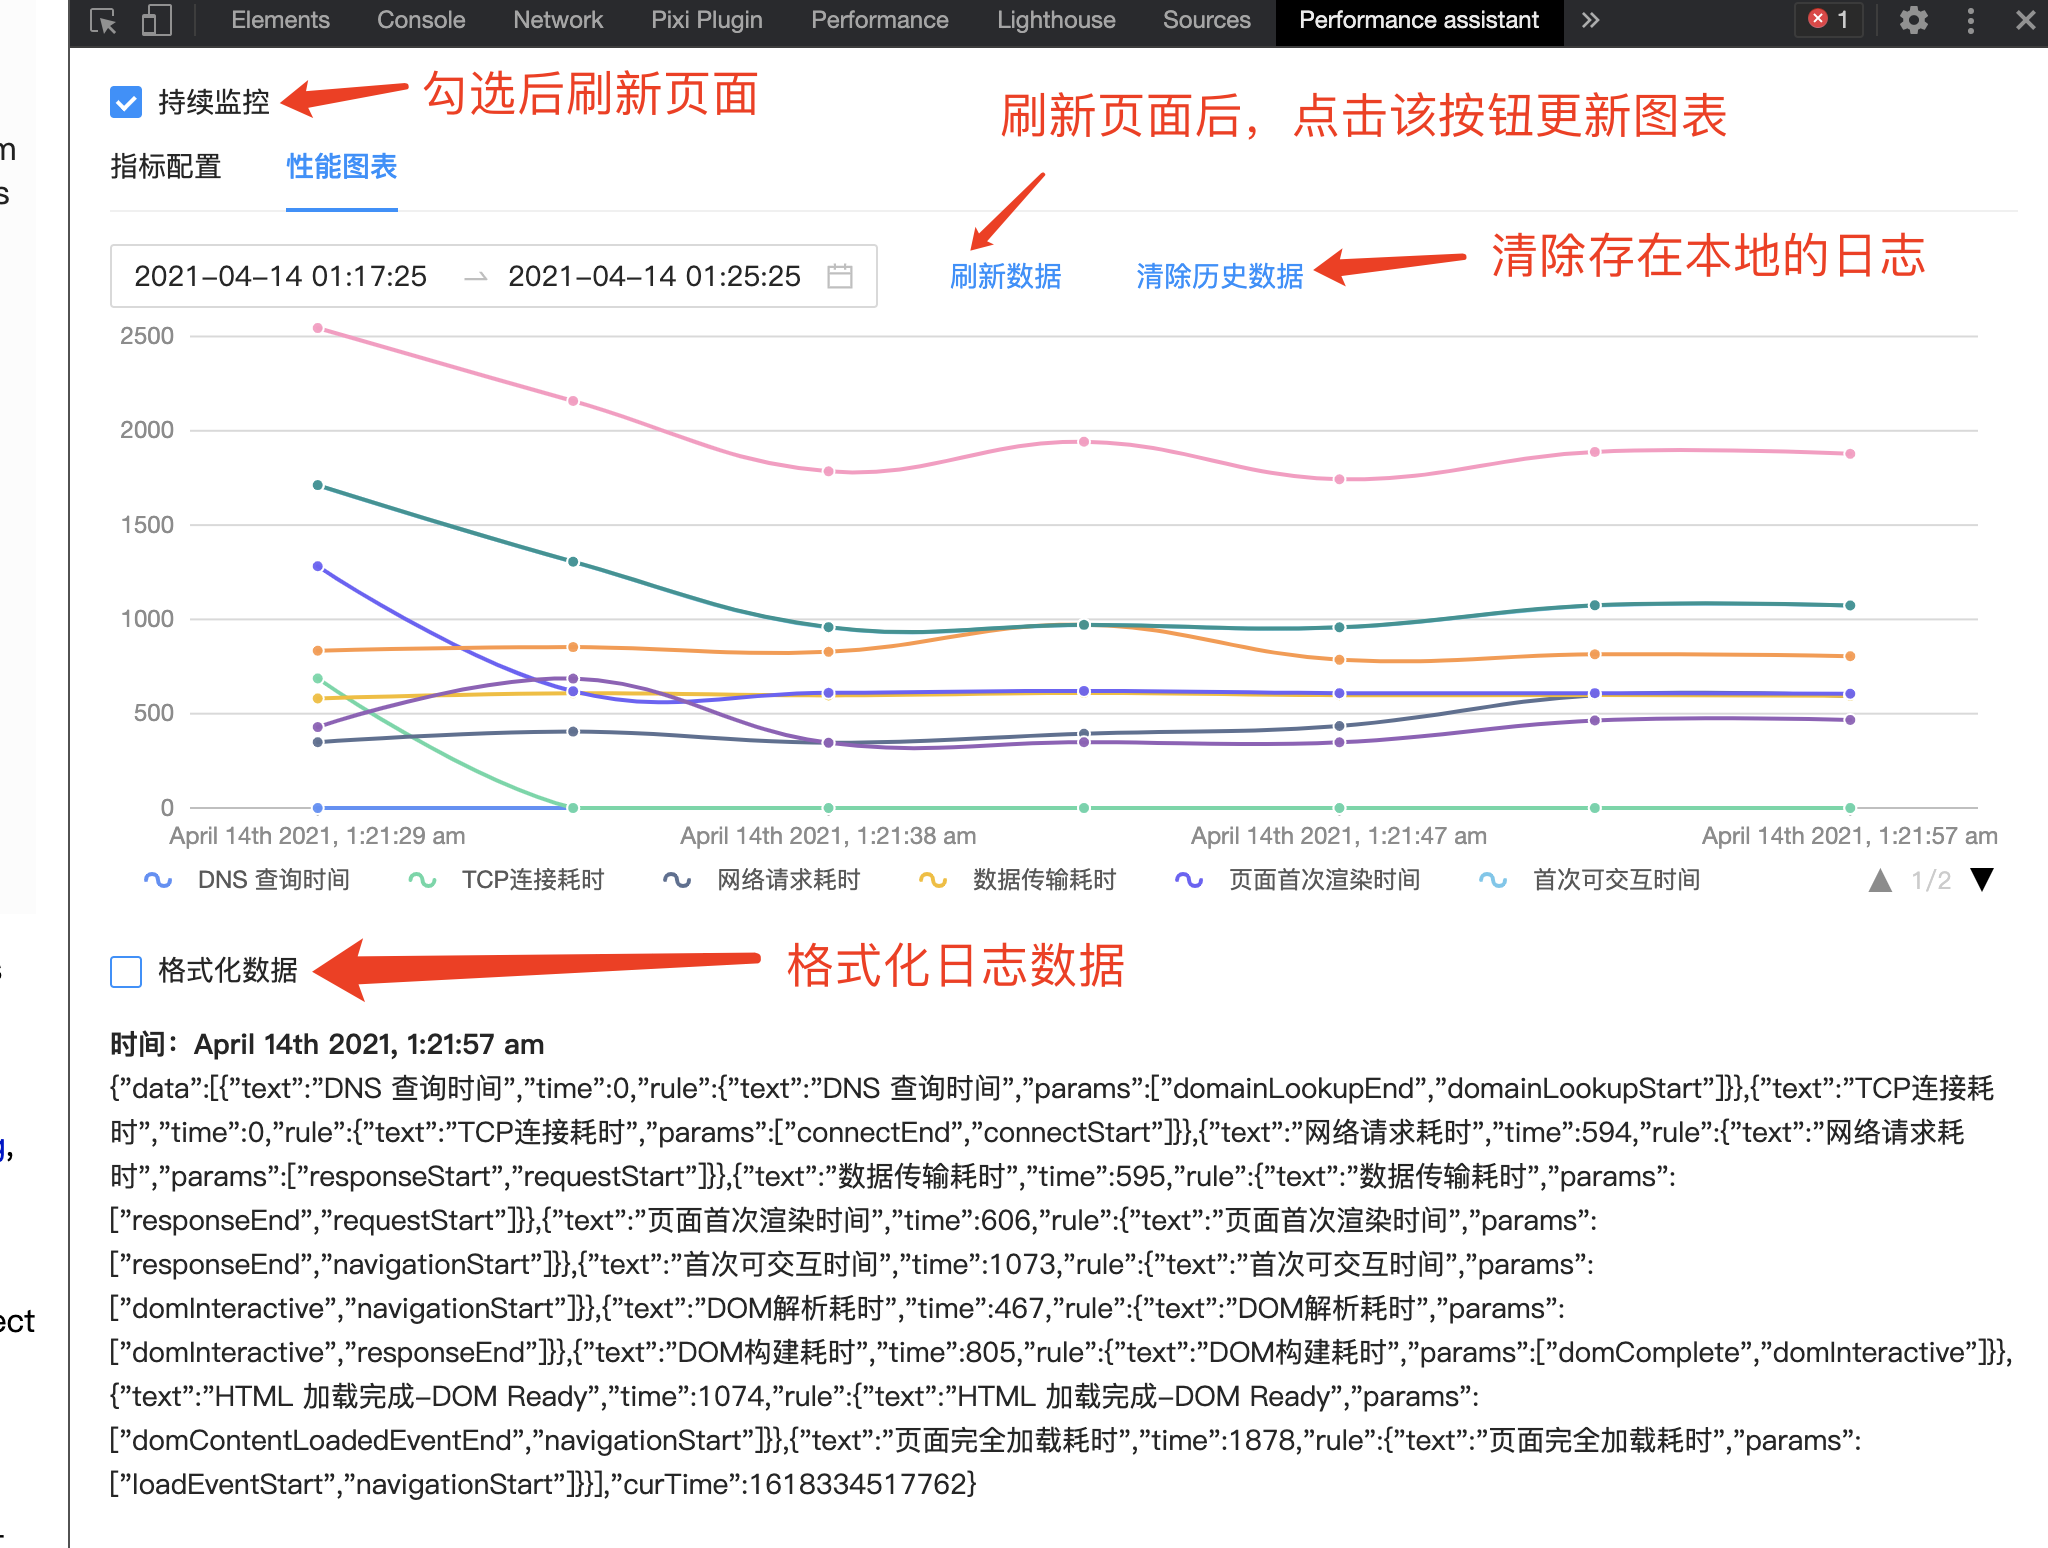
Task: Click the 清除历史数据 link
Action: [x=1219, y=276]
